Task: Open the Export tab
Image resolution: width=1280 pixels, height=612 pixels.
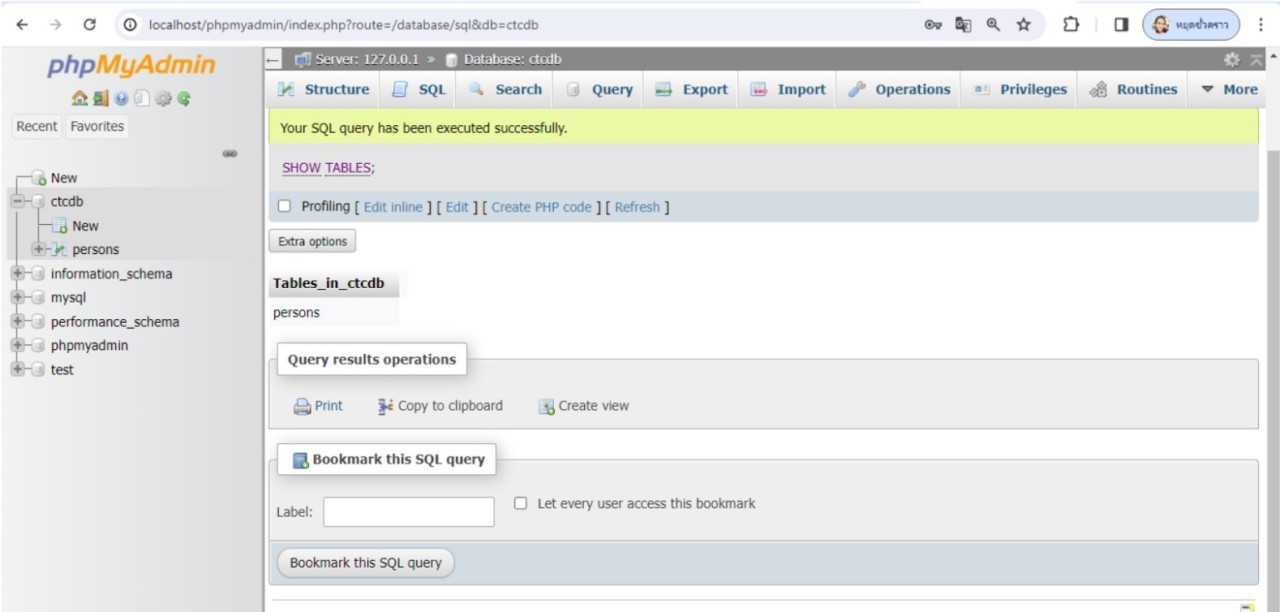Action: click(x=691, y=90)
